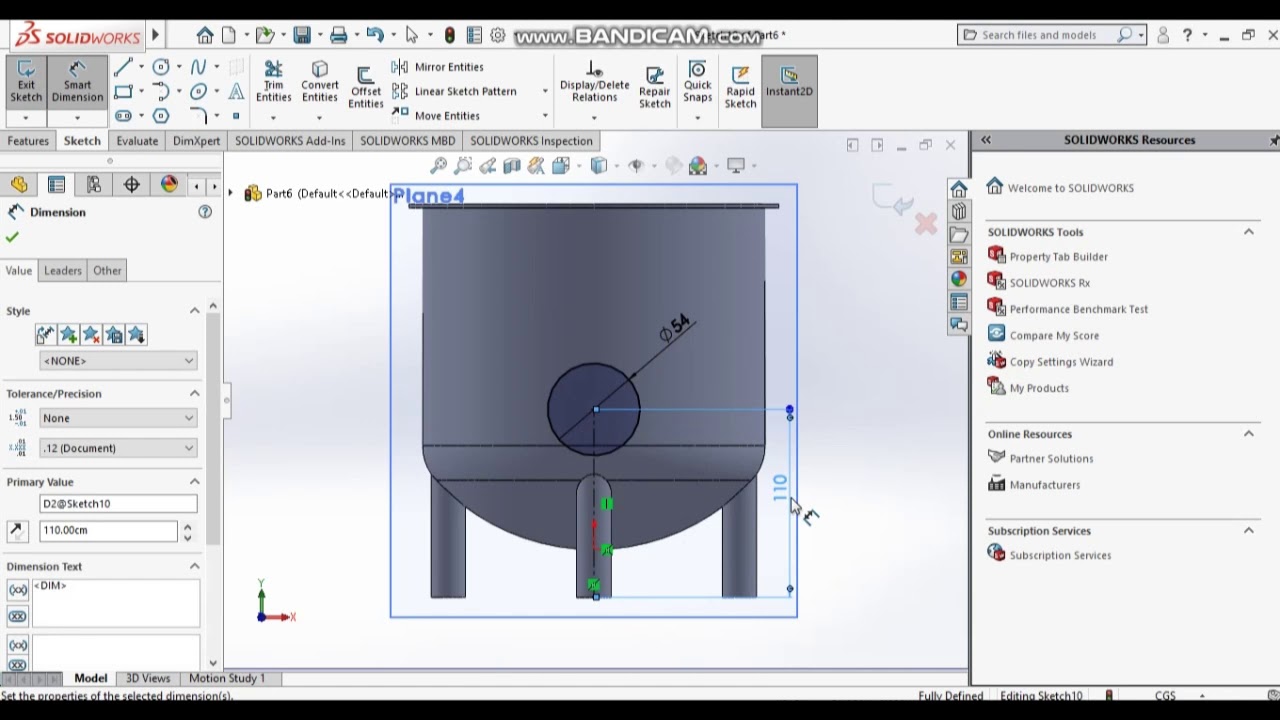Click the 110.00cm primary value field
Screen dimensions: 1280x720
click(x=108, y=530)
